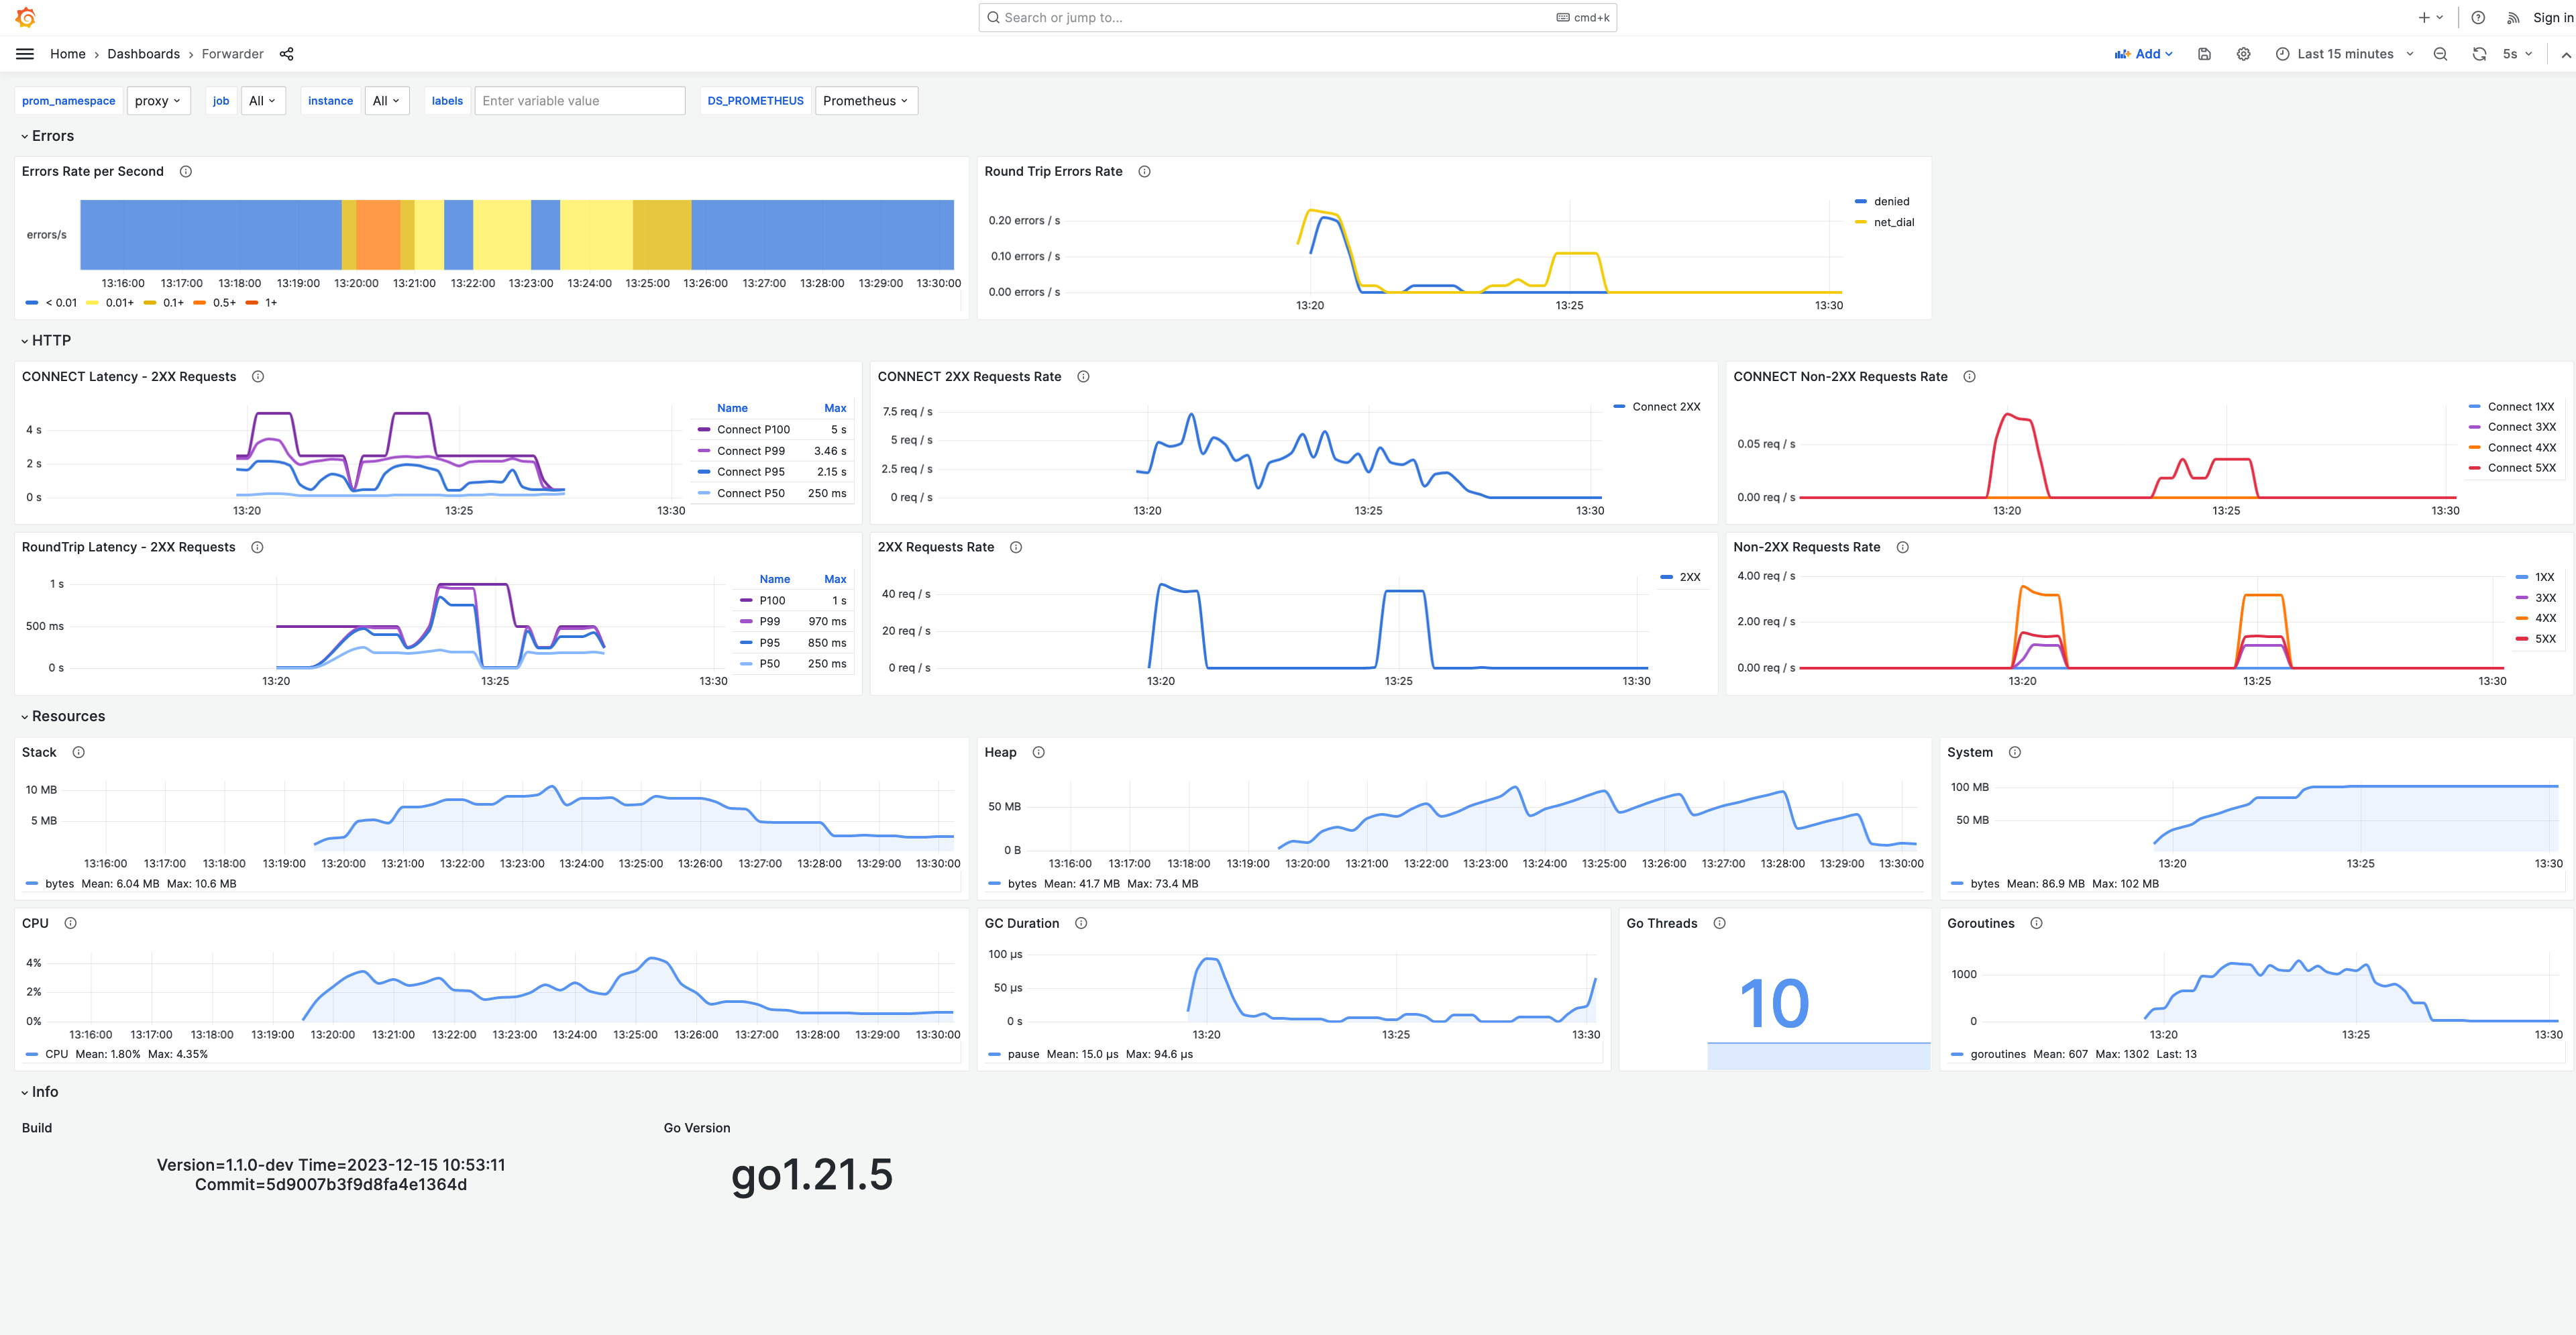The image size is (2576, 1335).
Task: Toggle the 4XX series in legend
Action: (2545, 618)
